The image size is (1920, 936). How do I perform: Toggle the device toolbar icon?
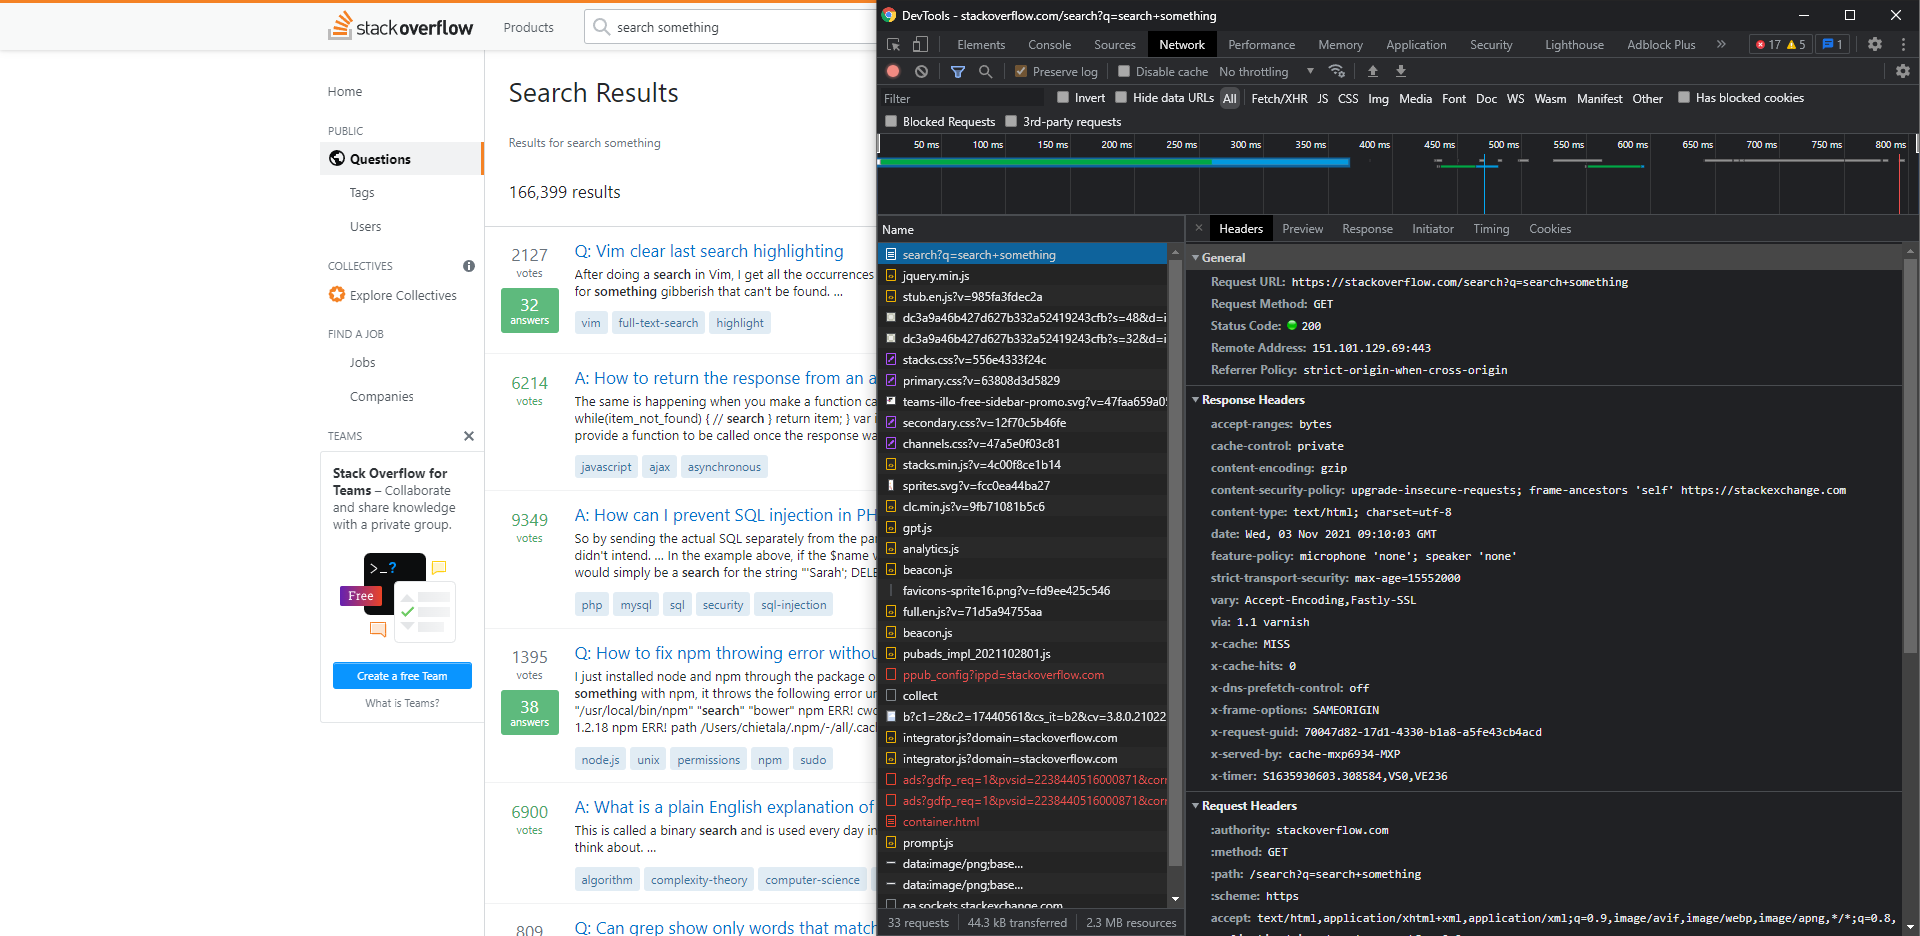(x=920, y=45)
